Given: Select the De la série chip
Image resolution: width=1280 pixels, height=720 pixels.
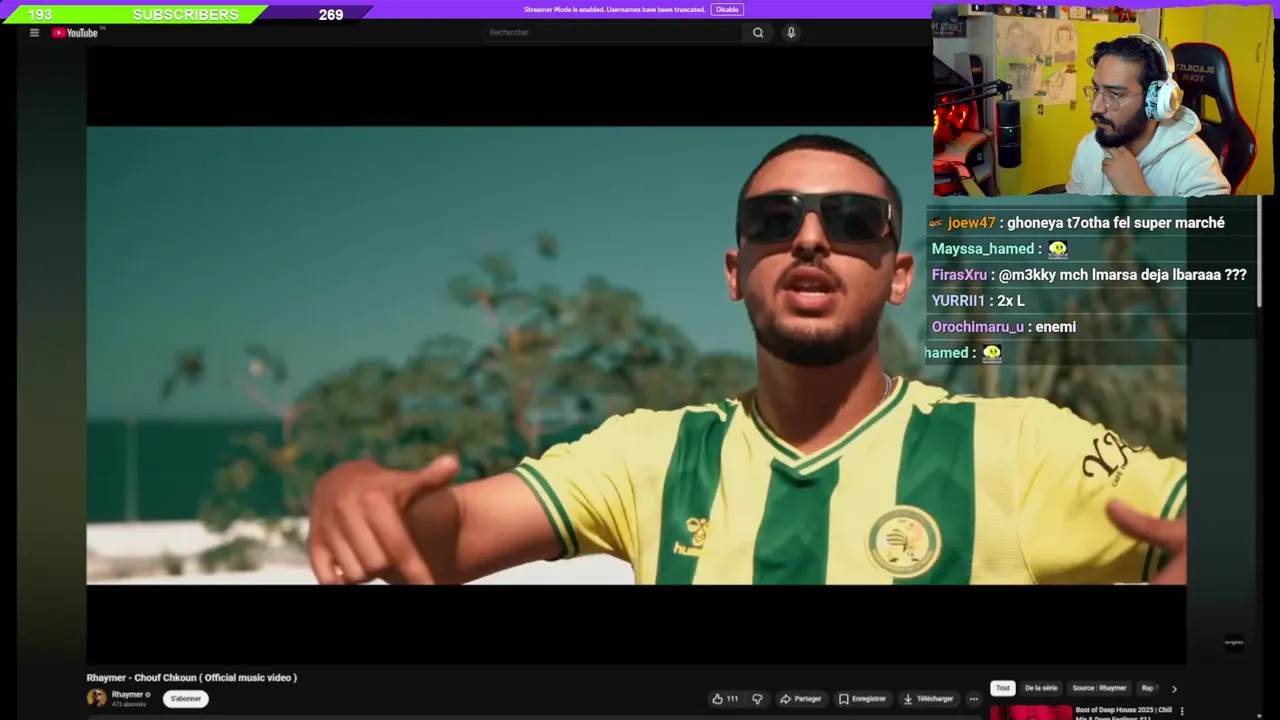Looking at the screenshot, I should pyautogui.click(x=1041, y=688).
